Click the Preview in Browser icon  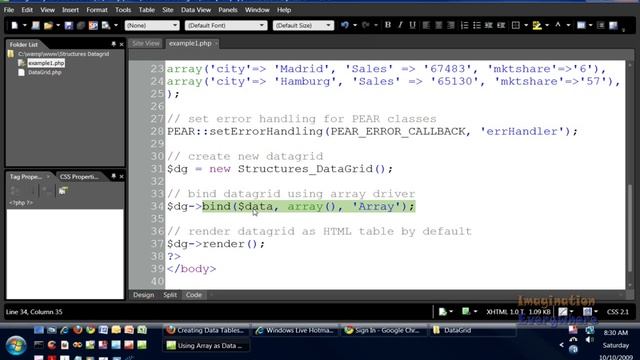[106, 25]
